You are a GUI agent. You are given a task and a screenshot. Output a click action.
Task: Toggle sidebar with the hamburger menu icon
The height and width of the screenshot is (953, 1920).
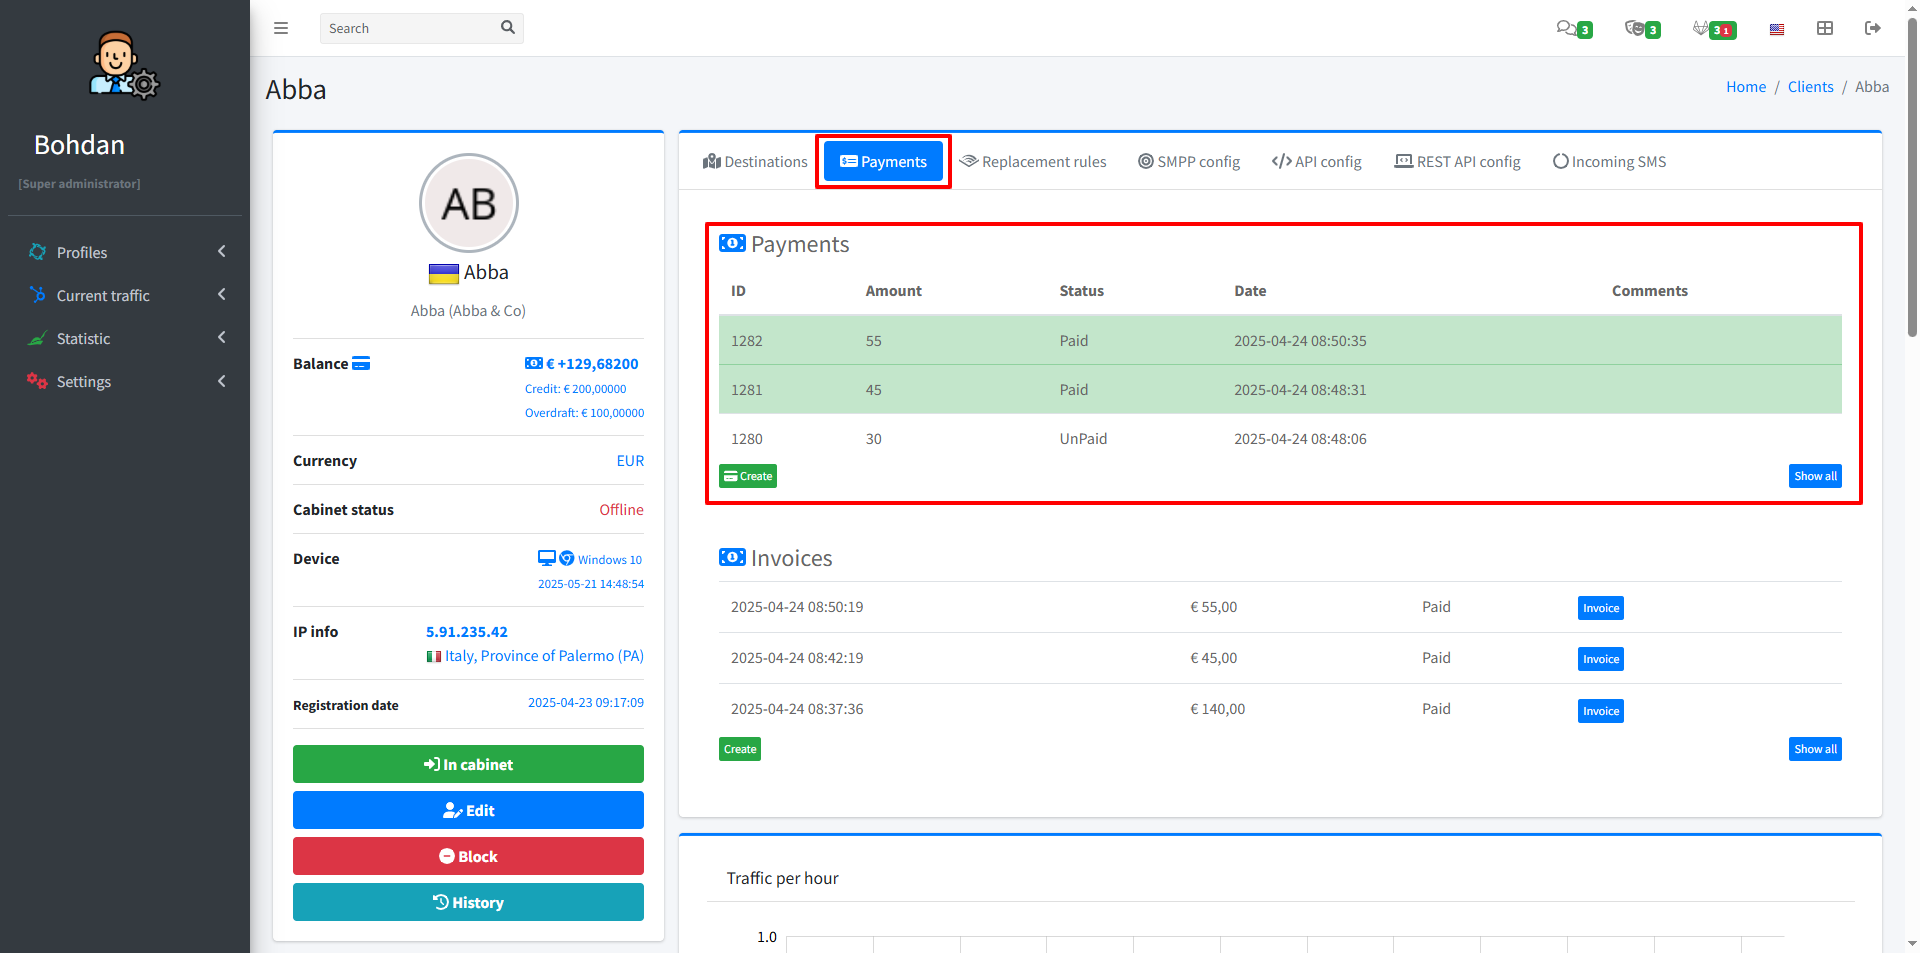click(x=281, y=28)
